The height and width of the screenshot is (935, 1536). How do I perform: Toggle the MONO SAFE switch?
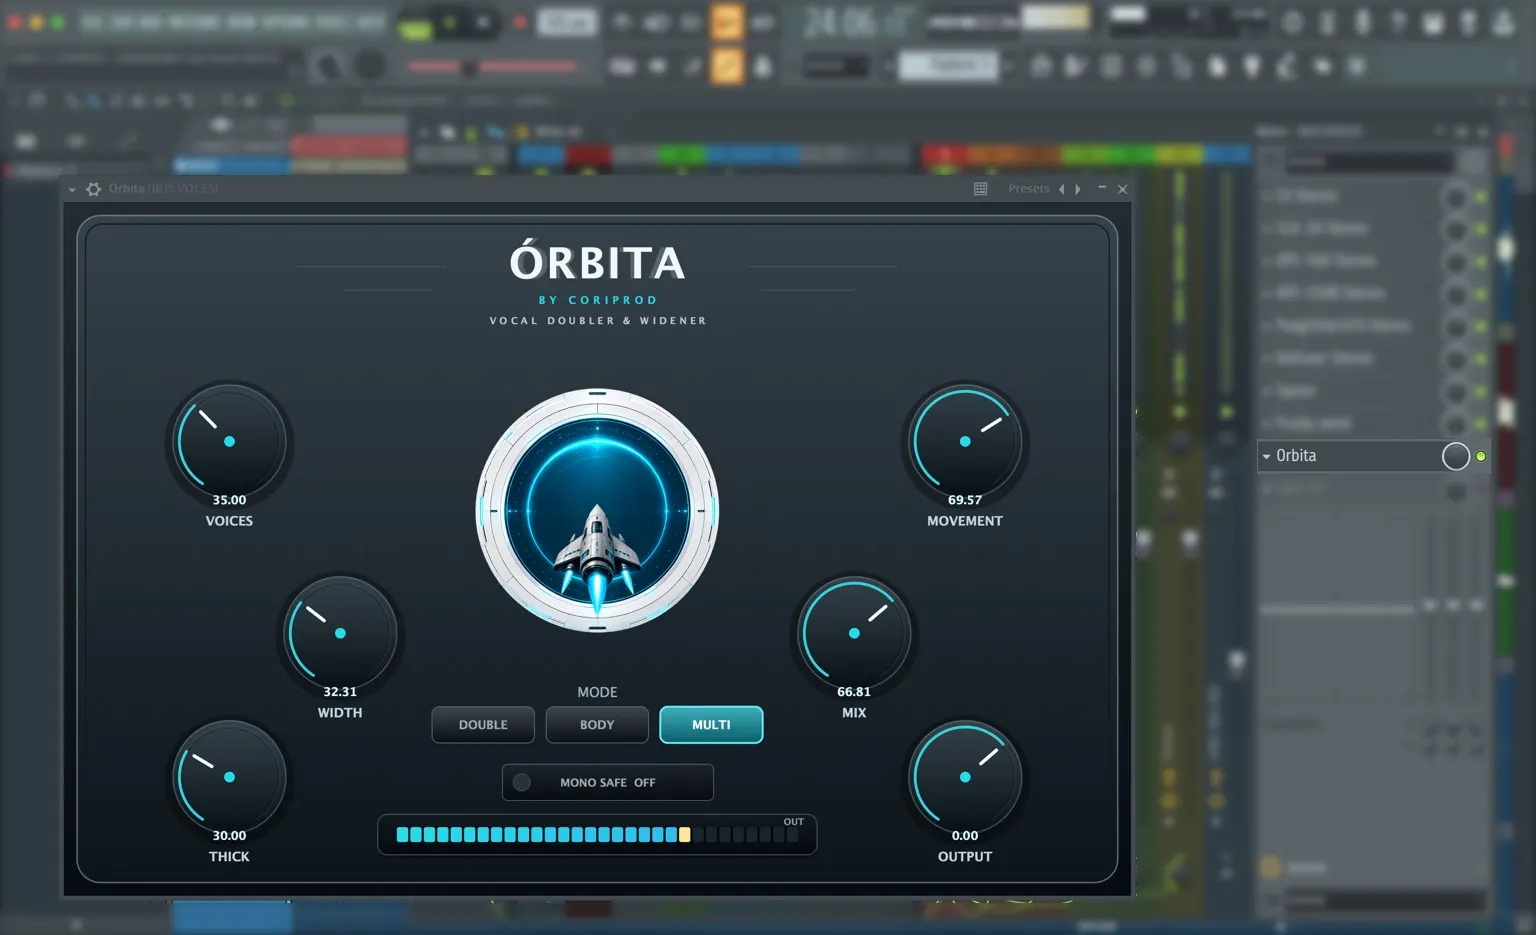tap(607, 782)
